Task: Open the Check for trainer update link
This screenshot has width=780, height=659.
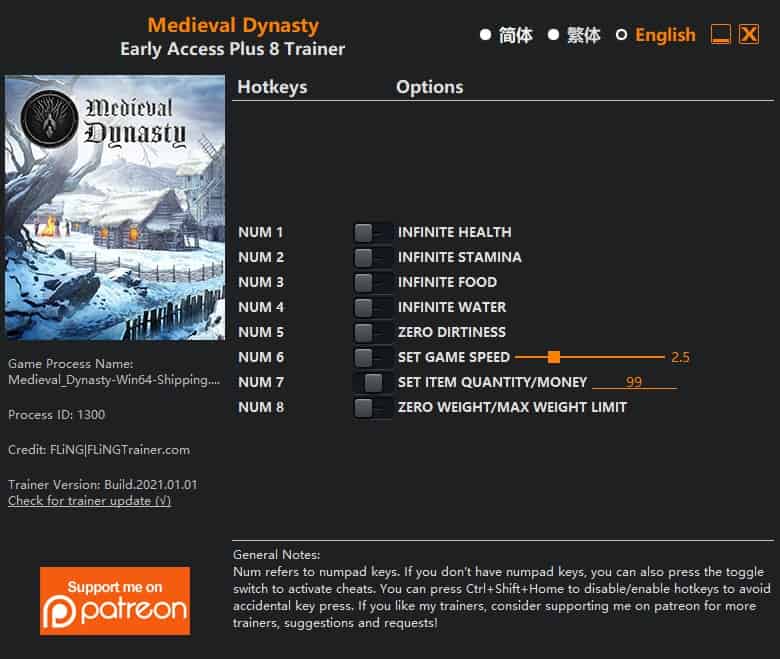Action: [90, 501]
